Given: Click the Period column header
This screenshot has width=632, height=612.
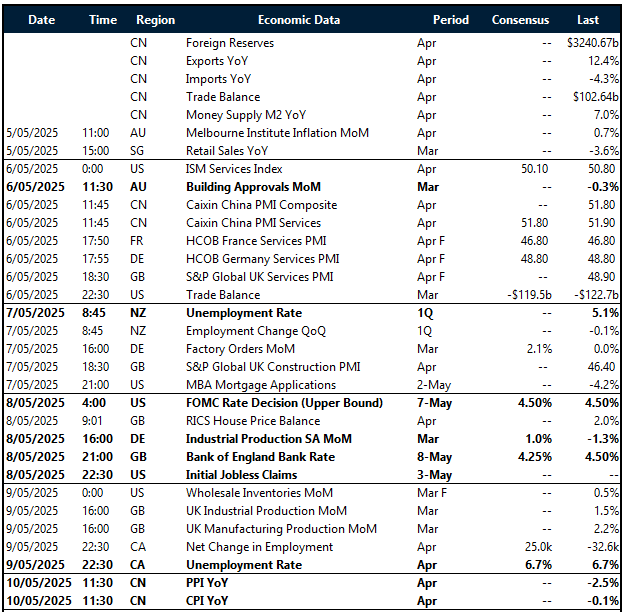Looking at the screenshot, I should pyautogui.click(x=451, y=20).
